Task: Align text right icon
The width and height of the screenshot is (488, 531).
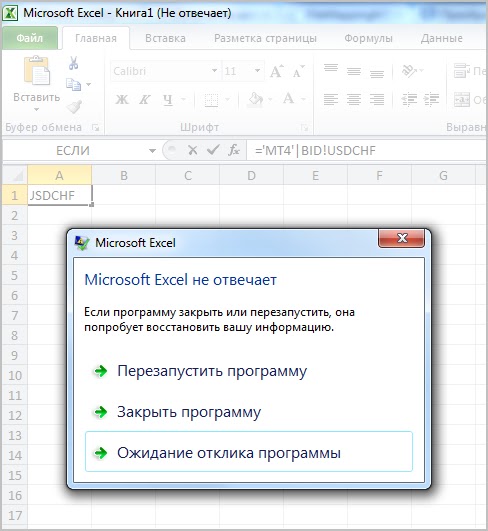Action: 377,100
